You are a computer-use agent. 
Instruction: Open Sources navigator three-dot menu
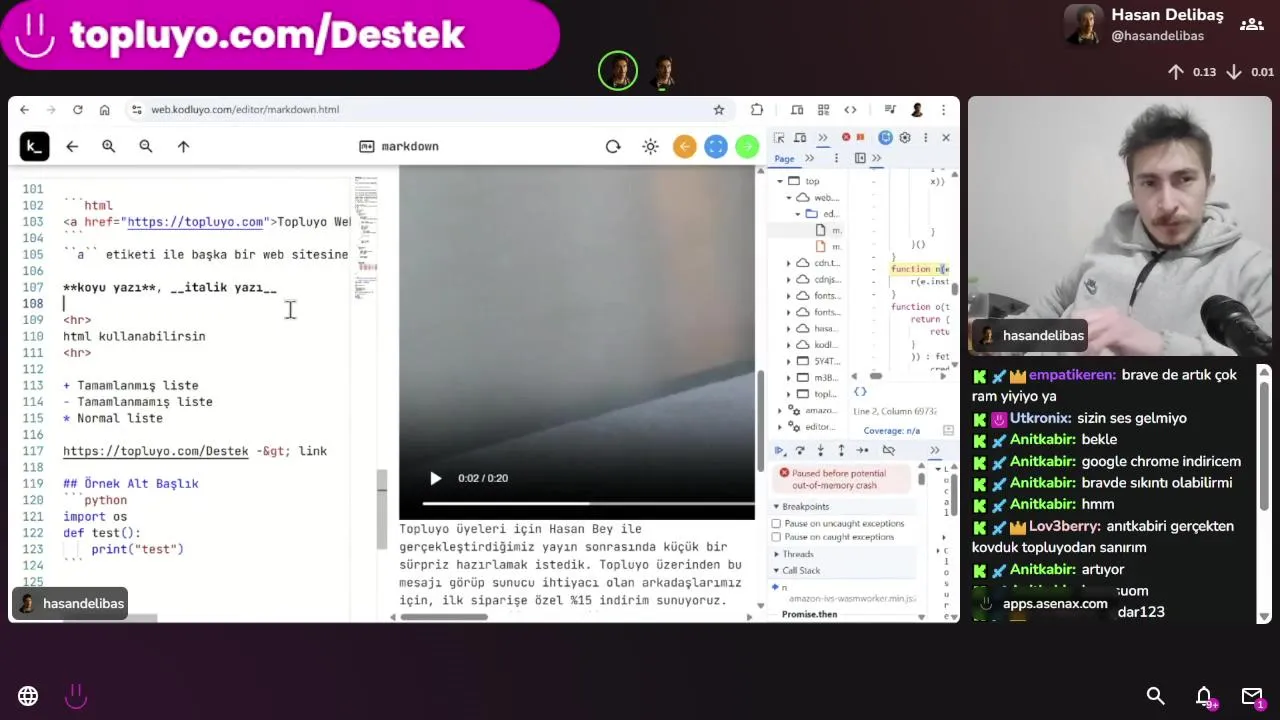tap(836, 158)
